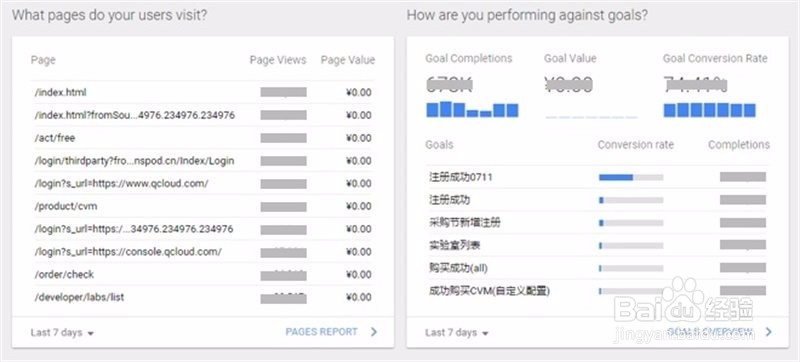Click /login?s_url=https://console.qcloud.com/ row
Viewport: 800px width, 362px height.
tap(202, 252)
